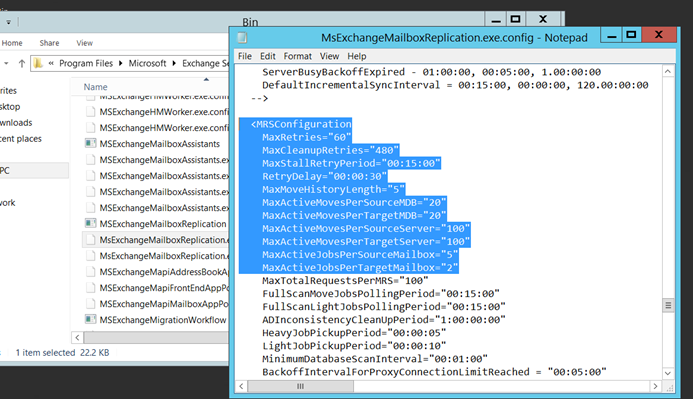The height and width of the screenshot is (399, 693).
Task: Open the Notepad File menu
Action: pos(244,56)
